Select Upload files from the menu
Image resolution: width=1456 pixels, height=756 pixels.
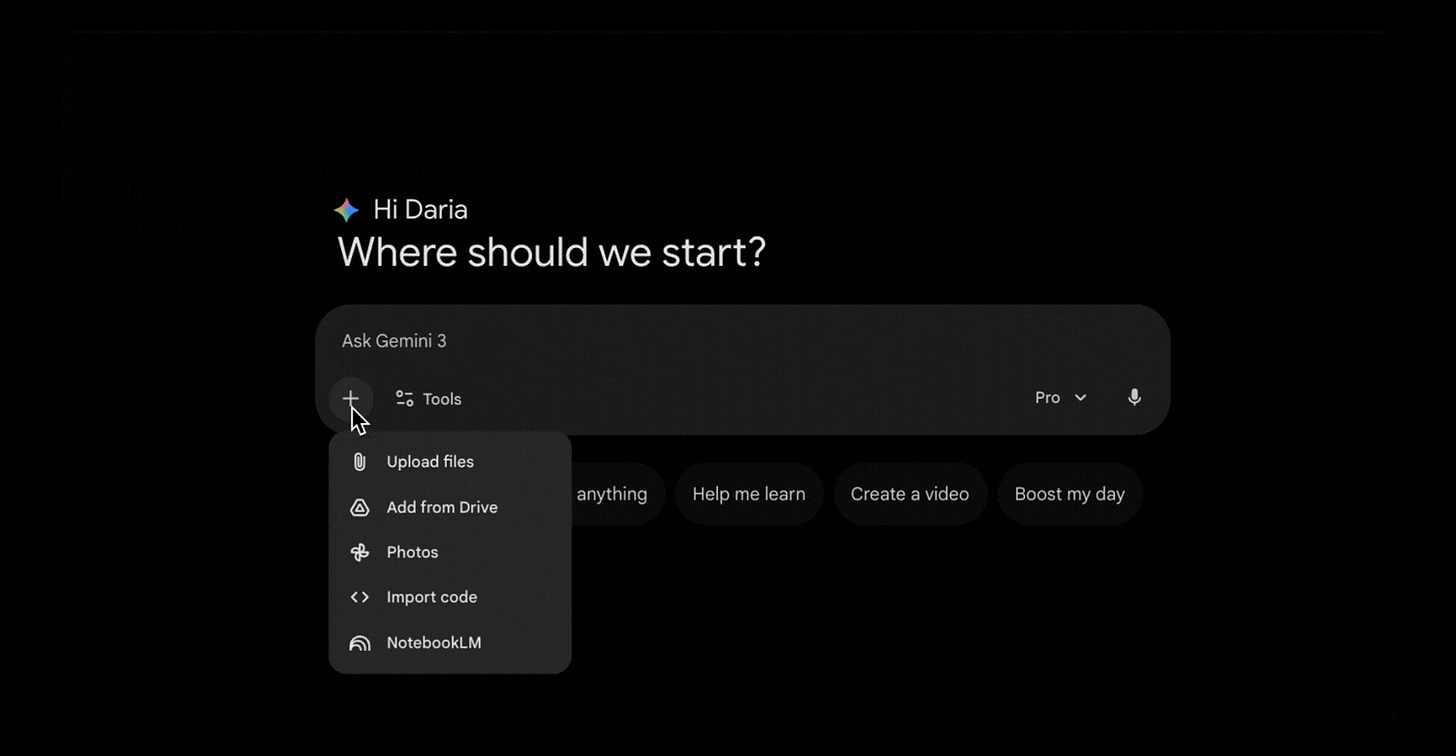coord(450,462)
